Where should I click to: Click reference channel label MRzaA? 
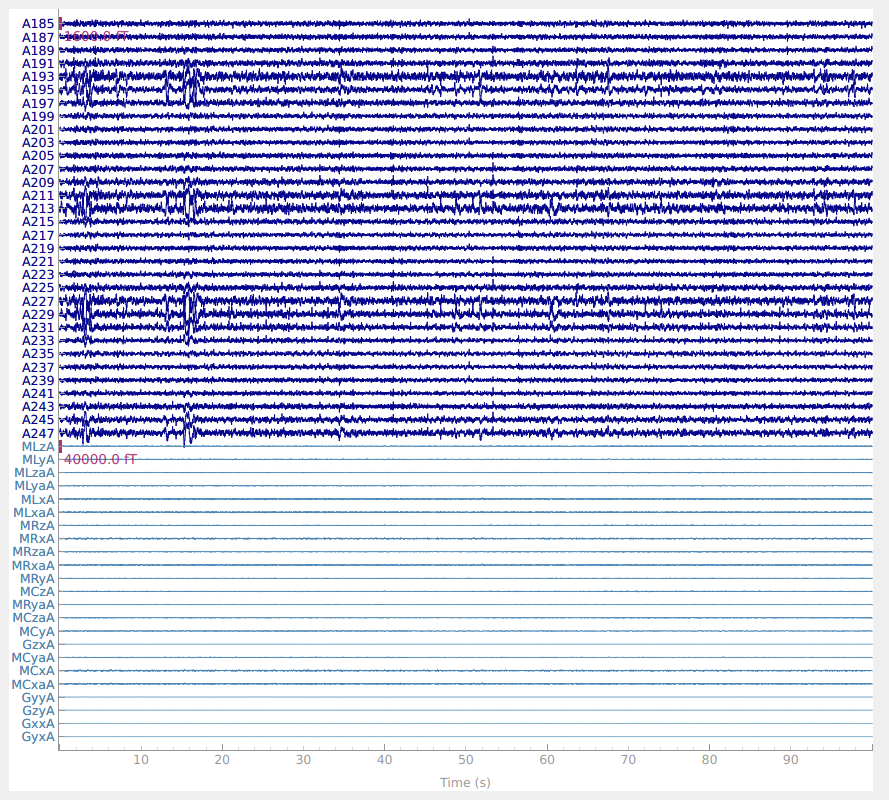33,552
